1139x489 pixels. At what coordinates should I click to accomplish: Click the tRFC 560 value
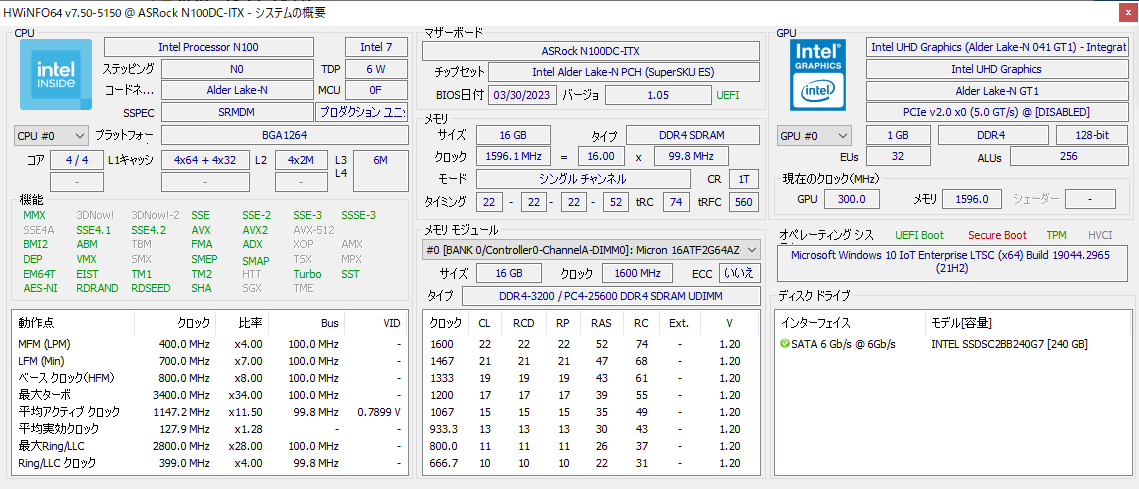tap(743, 202)
